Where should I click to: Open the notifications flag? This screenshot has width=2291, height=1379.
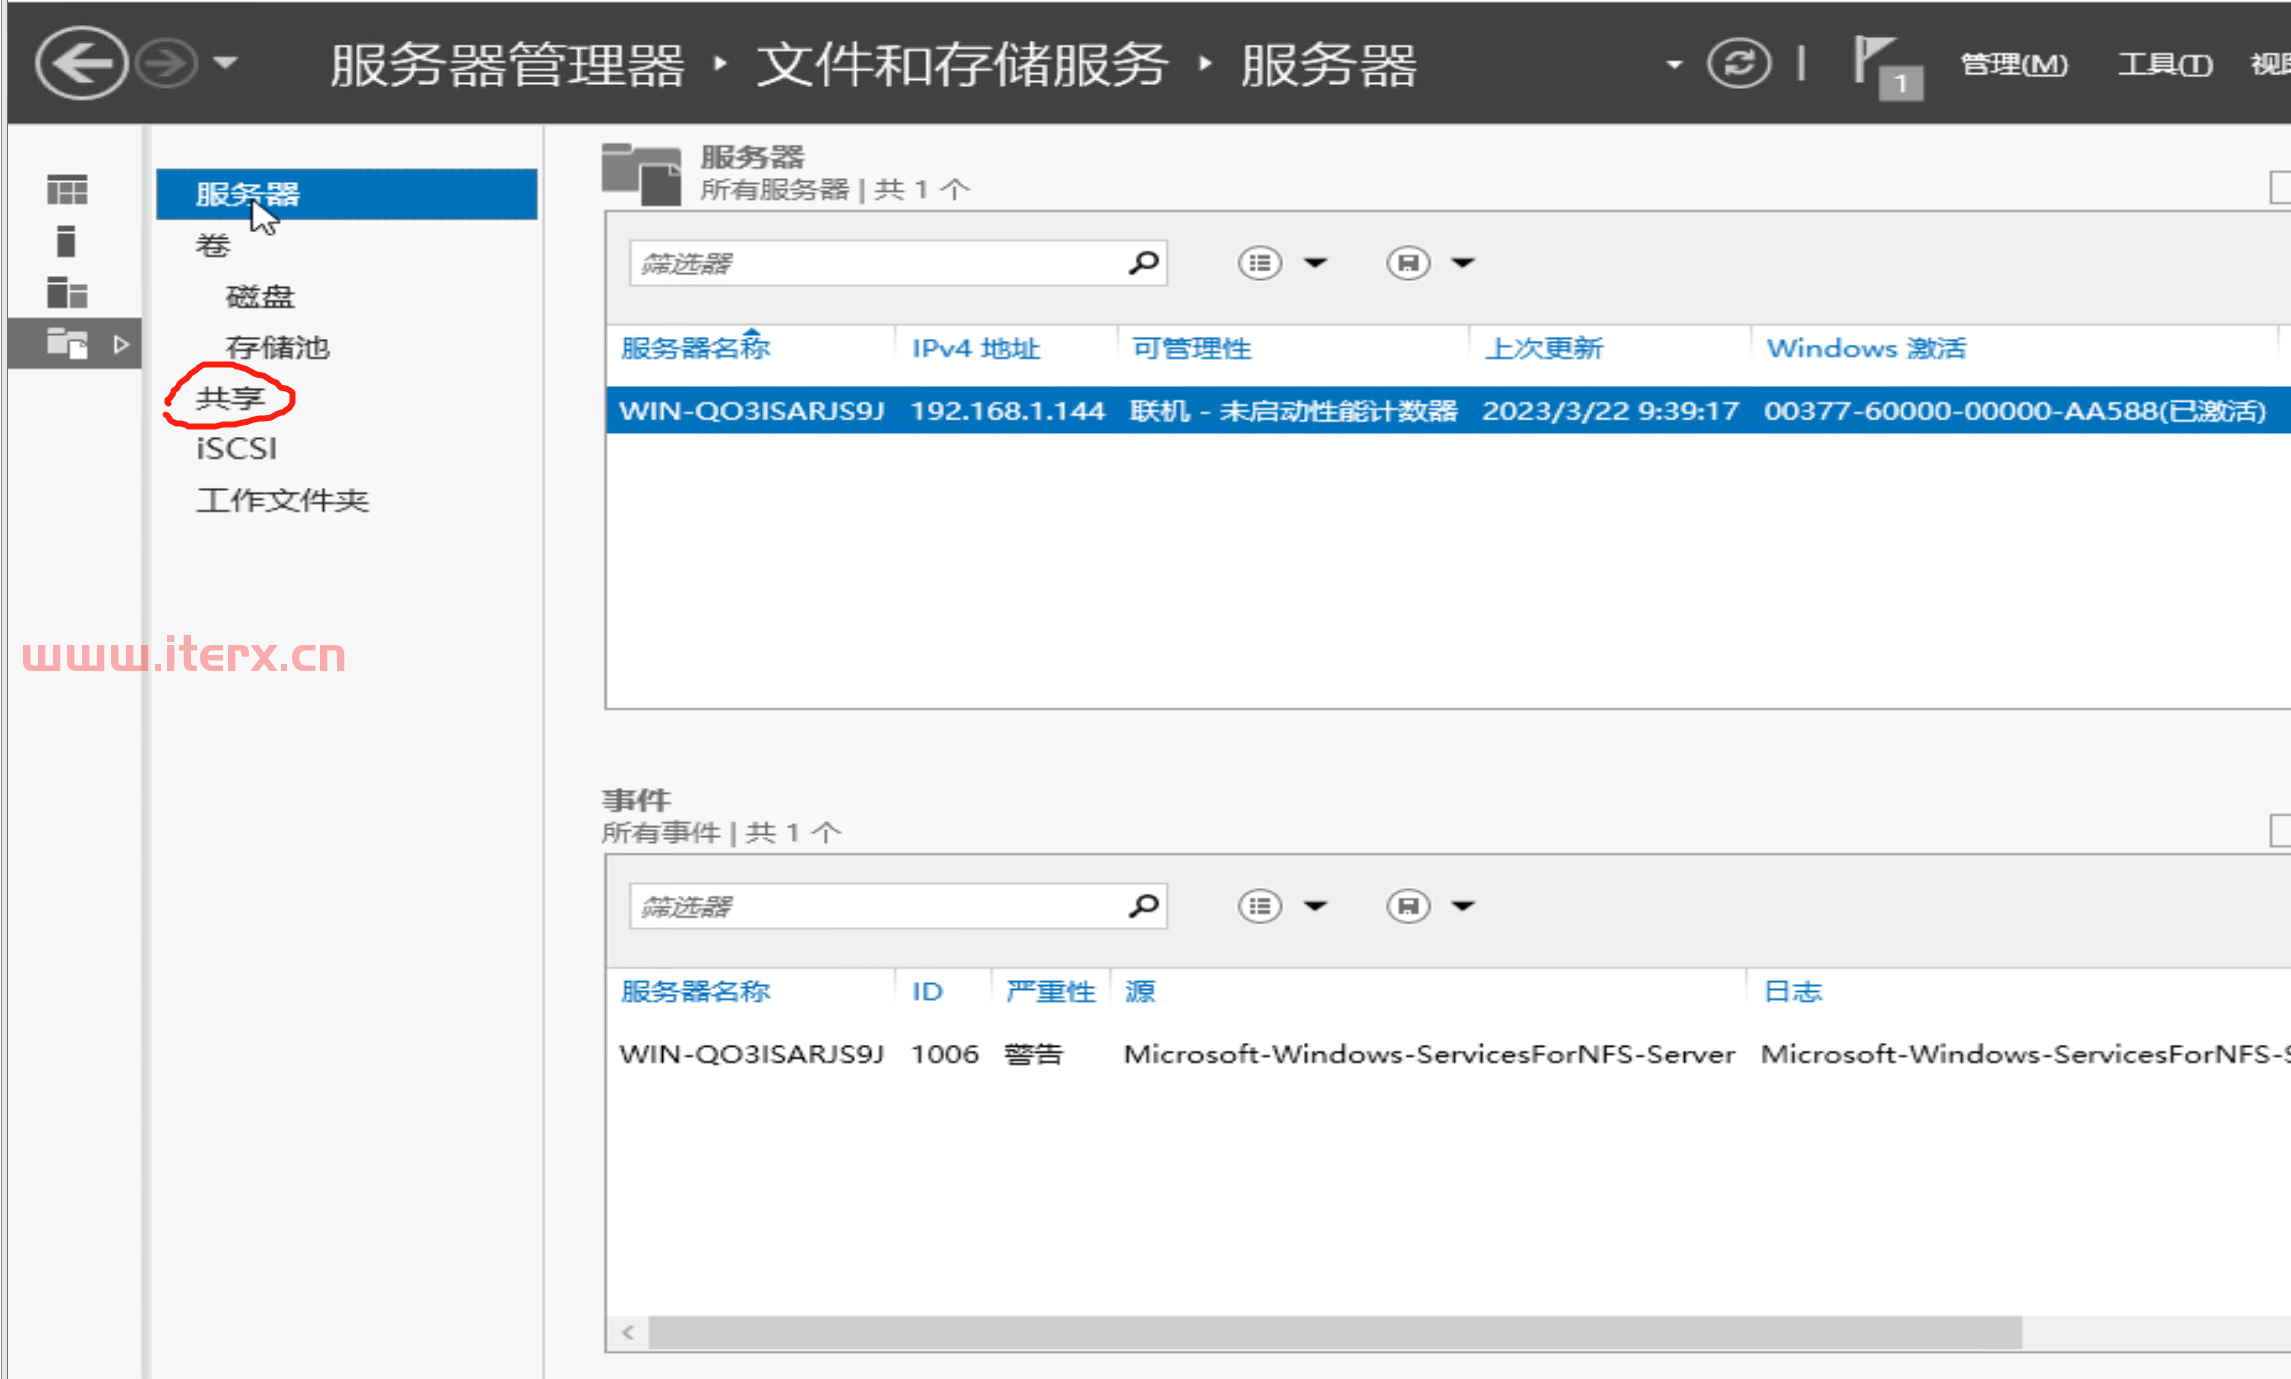(x=1886, y=66)
